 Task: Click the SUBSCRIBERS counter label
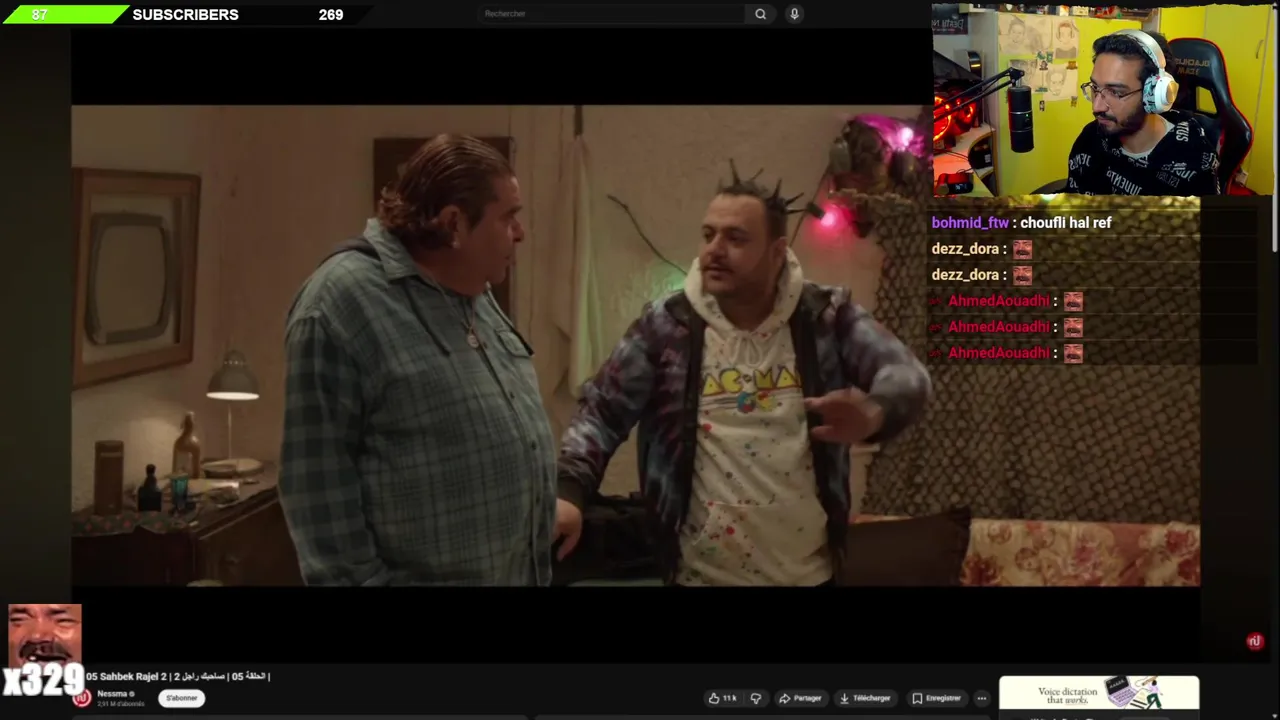tap(185, 15)
